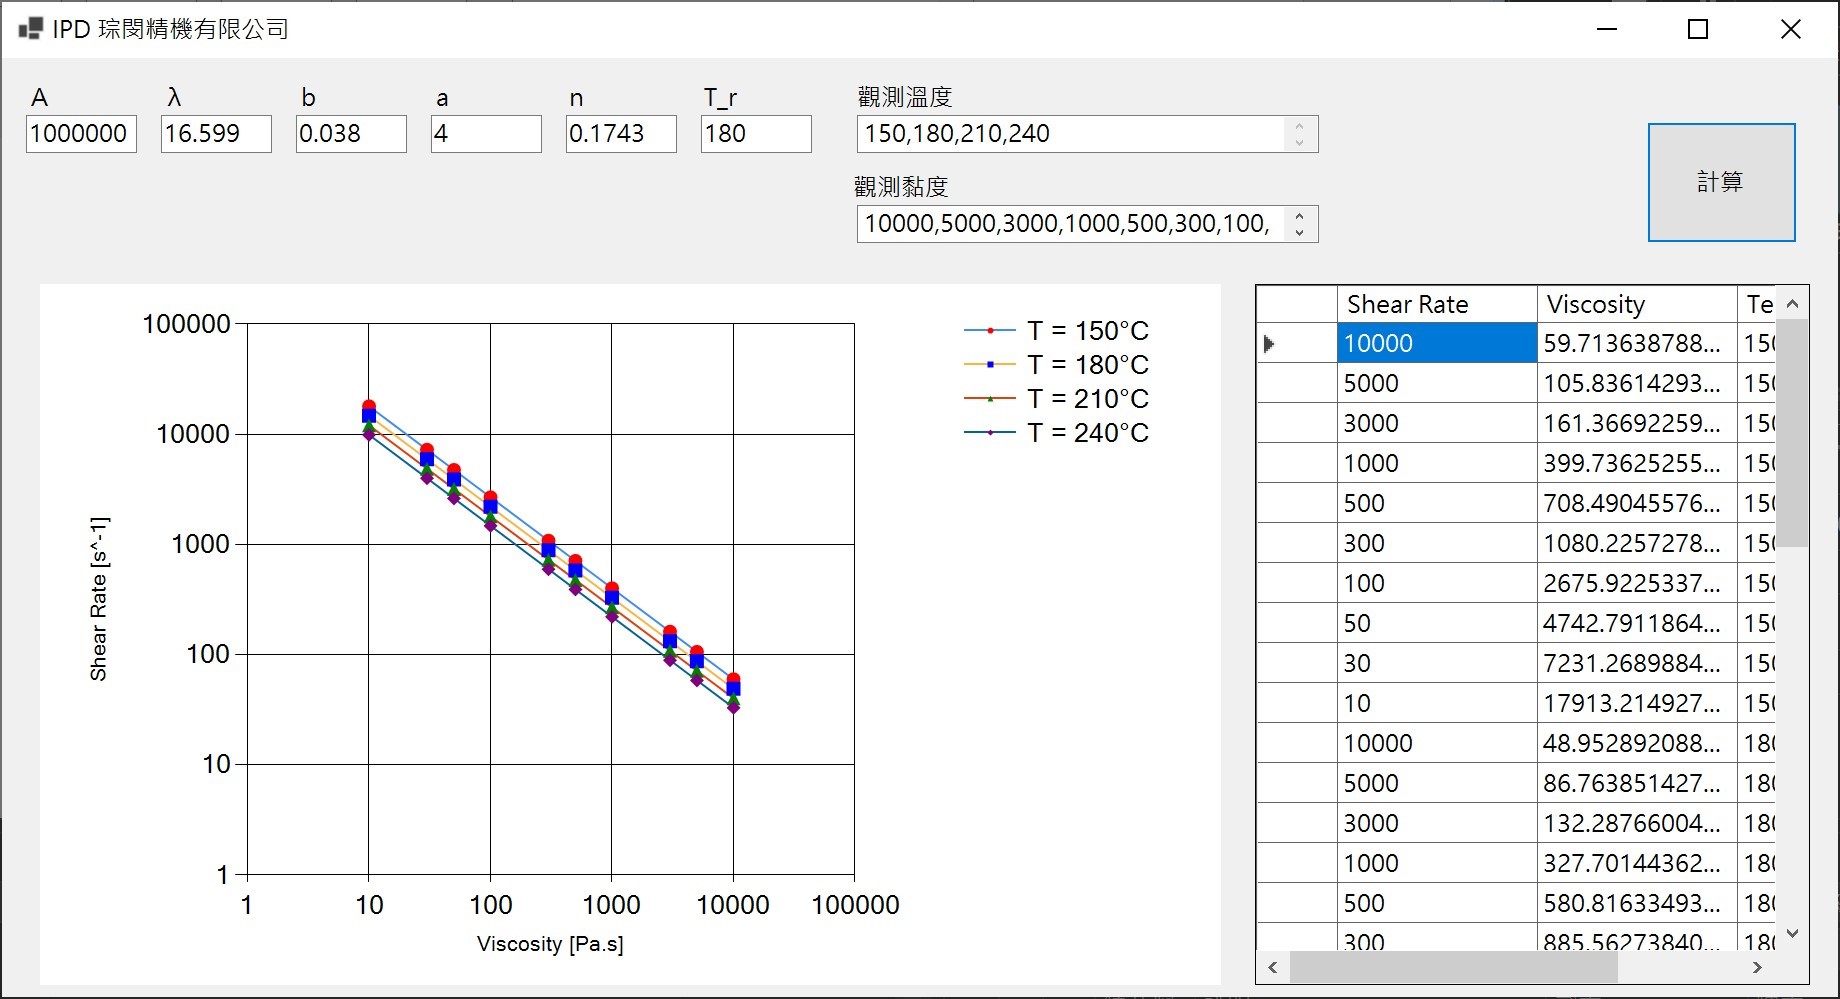This screenshot has height=999, width=1840.
Task: Select the b parameter field
Action: [350, 134]
